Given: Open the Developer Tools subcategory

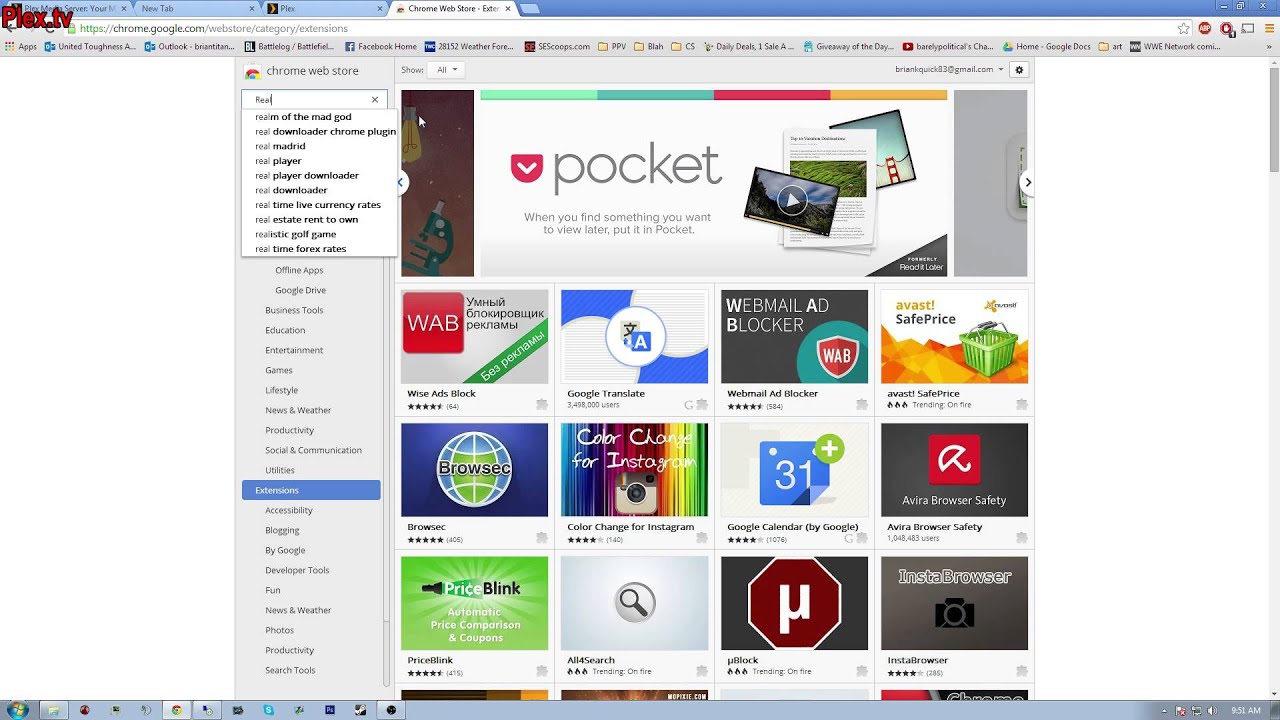Looking at the screenshot, I should (x=297, y=570).
